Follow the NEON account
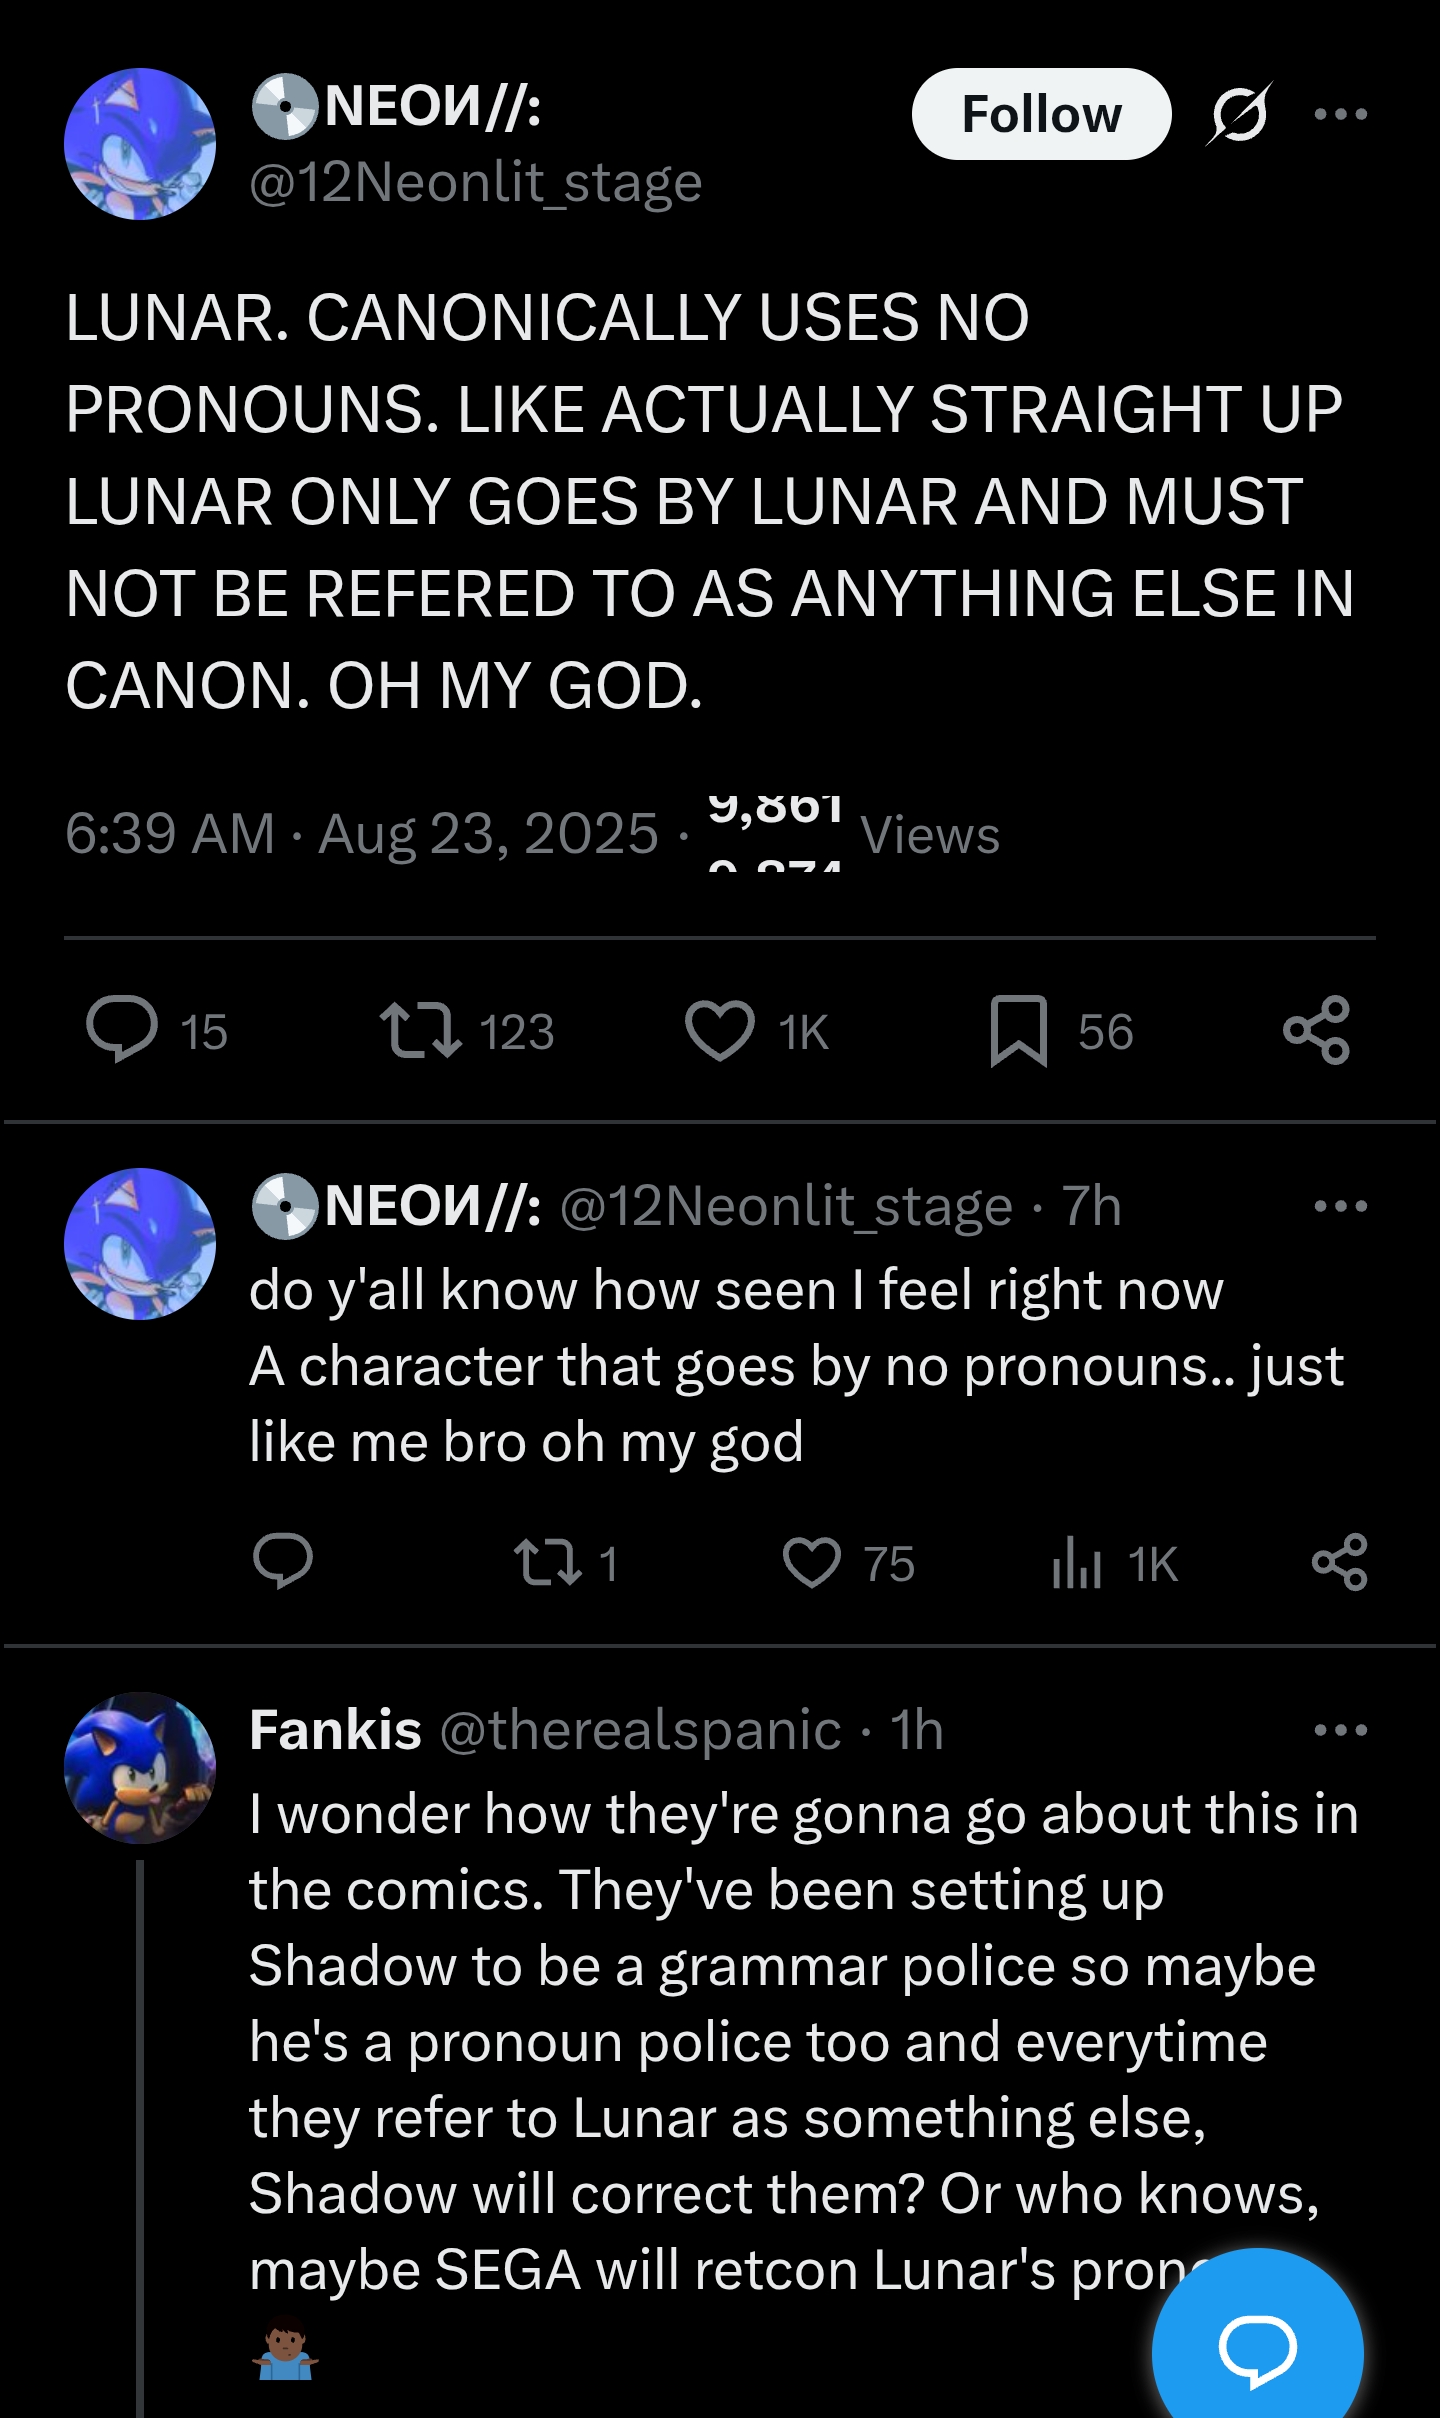This screenshot has height=2418, width=1440. tap(1040, 114)
